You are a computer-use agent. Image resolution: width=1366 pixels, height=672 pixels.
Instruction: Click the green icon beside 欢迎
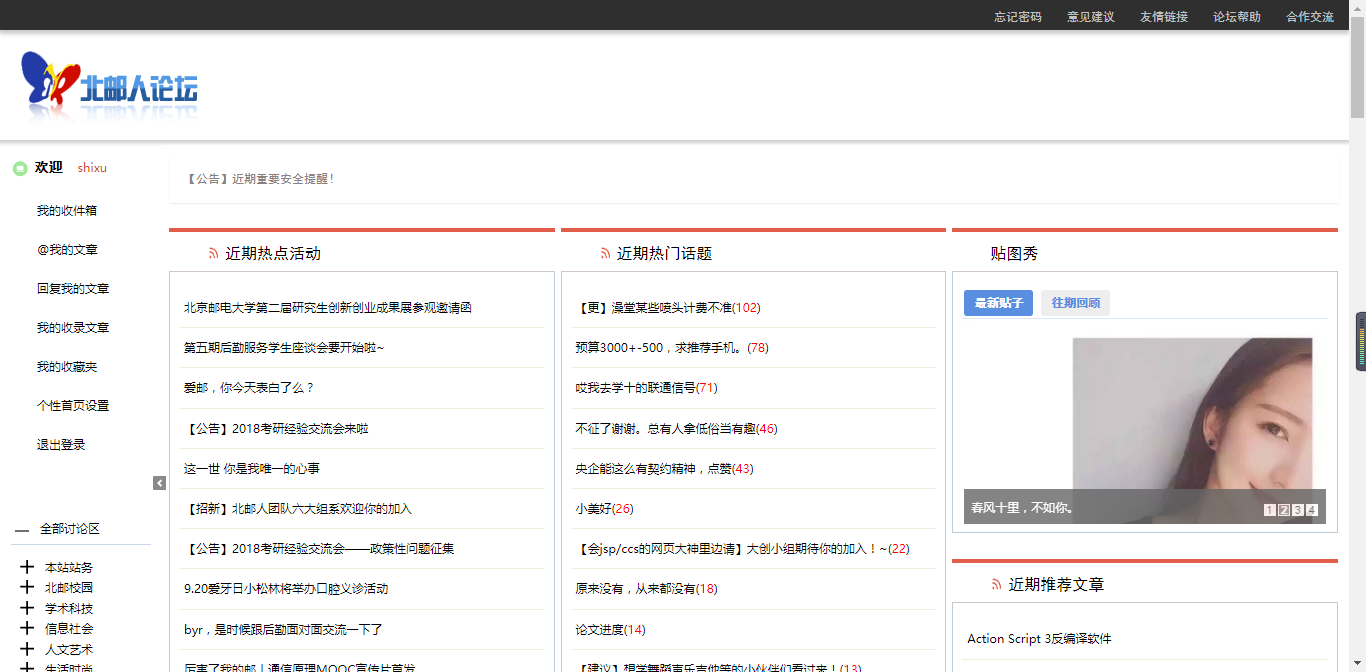[x=19, y=168]
